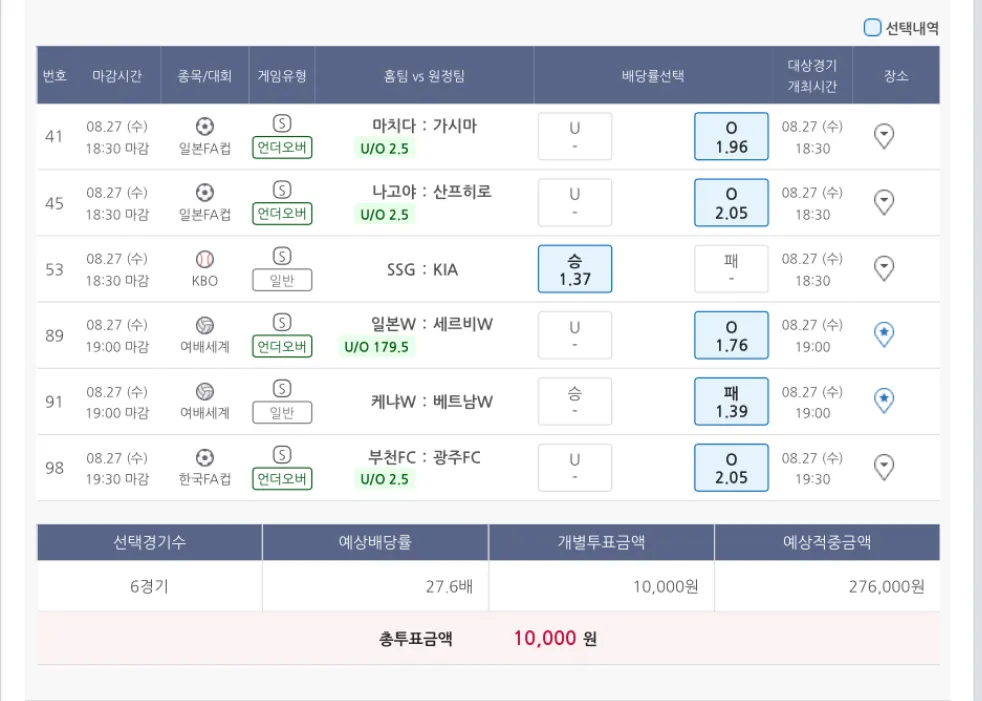Image resolution: width=982 pixels, height=701 pixels.
Task: Select U option for 마치다 vs 가시마
Action: pyautogui.click(x=575, y=137)
